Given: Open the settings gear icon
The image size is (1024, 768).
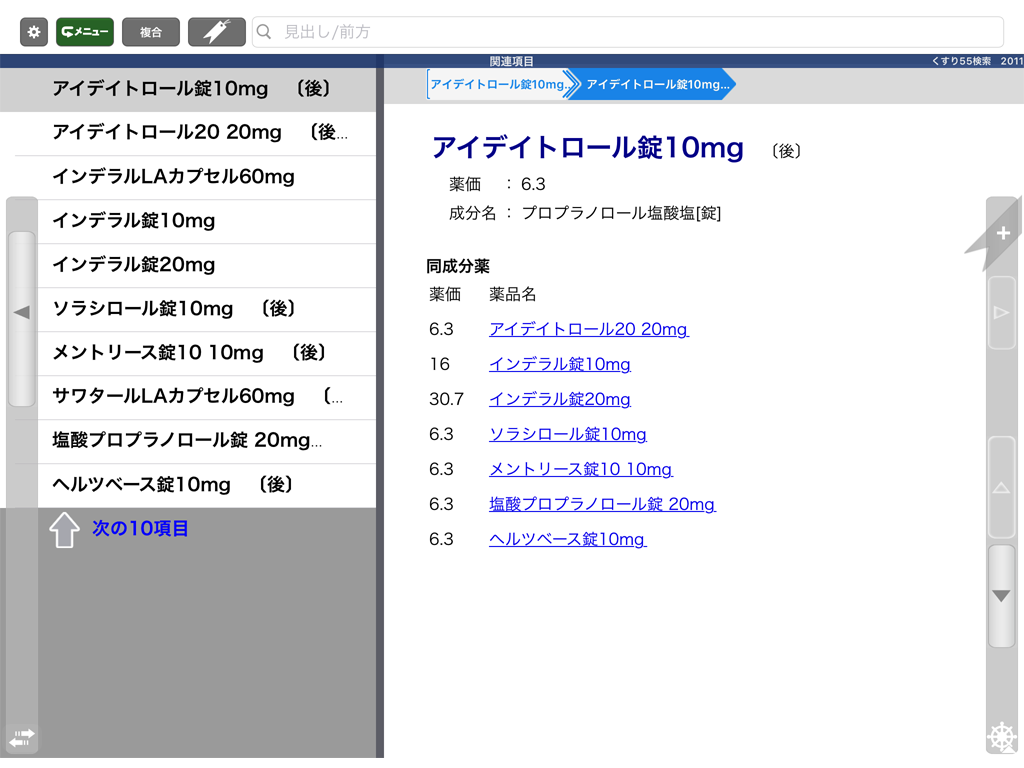Looking at the screenshot, I should (x=34, y=32).
